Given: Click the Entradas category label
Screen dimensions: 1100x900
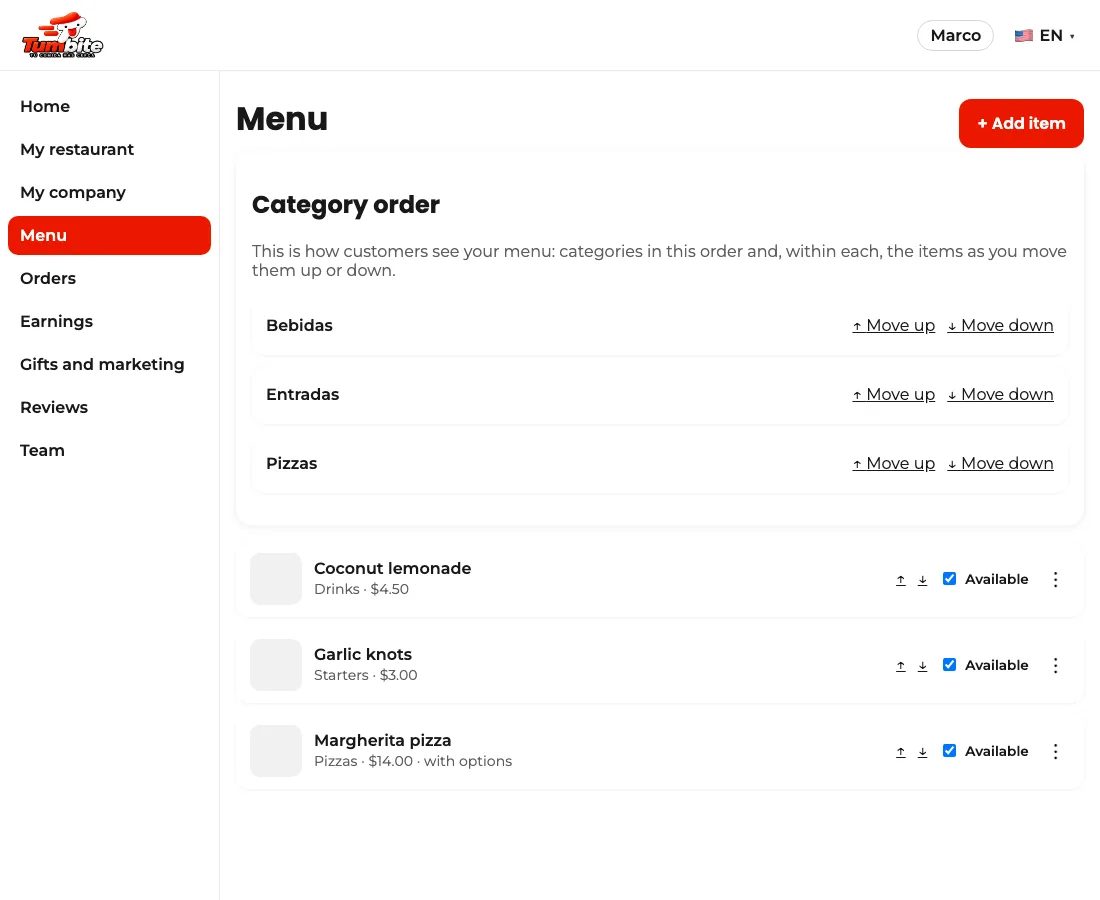Looking at the screenshot, I should 302,394.
